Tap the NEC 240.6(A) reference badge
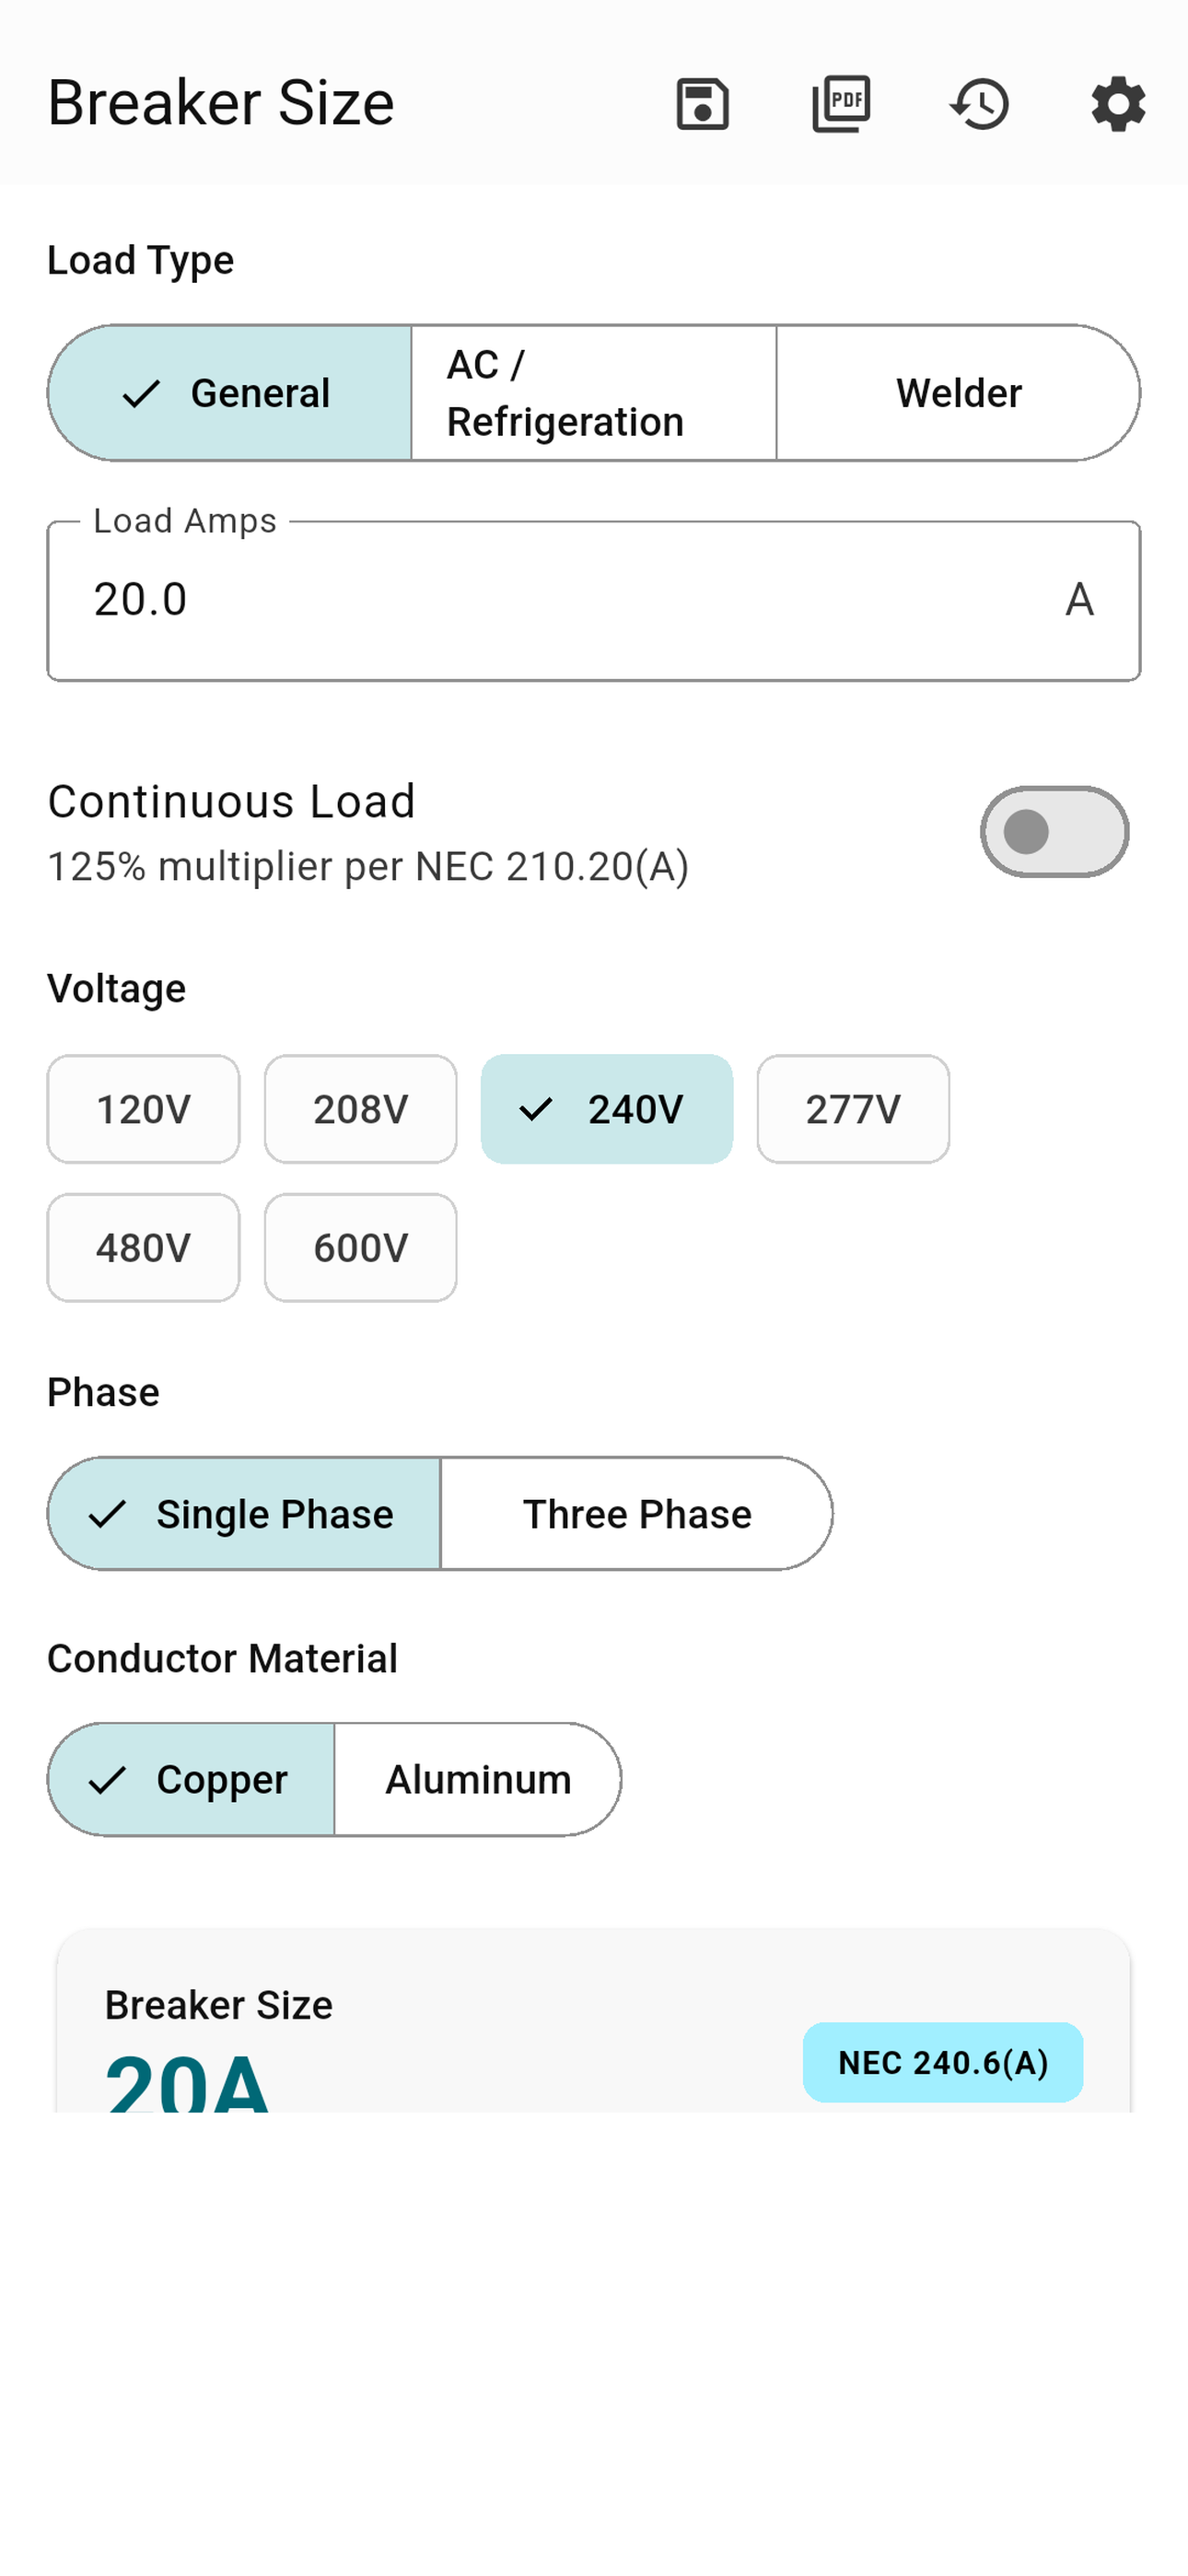 [943, 2063]
